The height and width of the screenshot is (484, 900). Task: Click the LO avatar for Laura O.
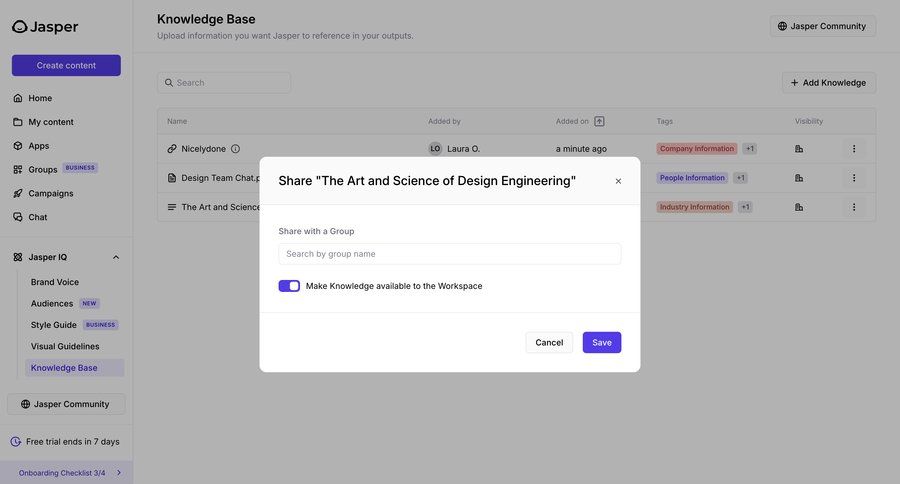click(435, 149)
